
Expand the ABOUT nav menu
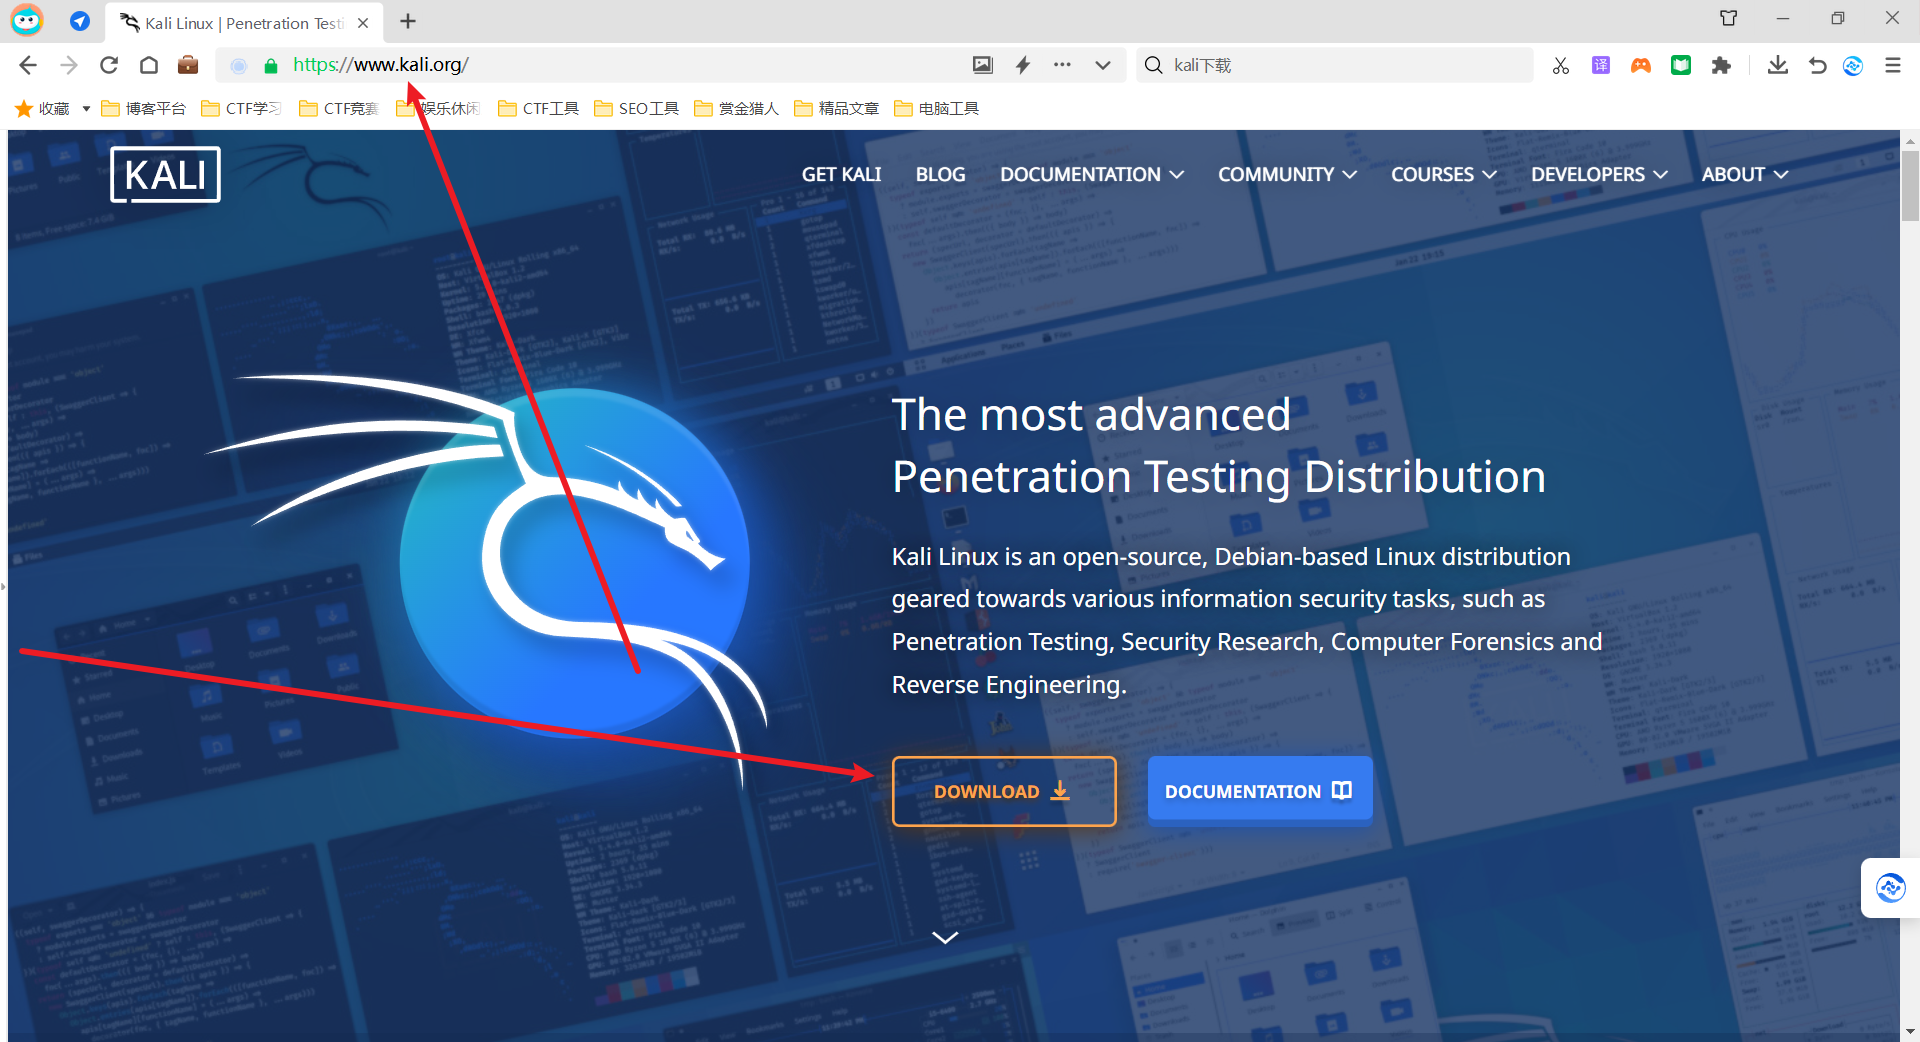click(1744, 174)
